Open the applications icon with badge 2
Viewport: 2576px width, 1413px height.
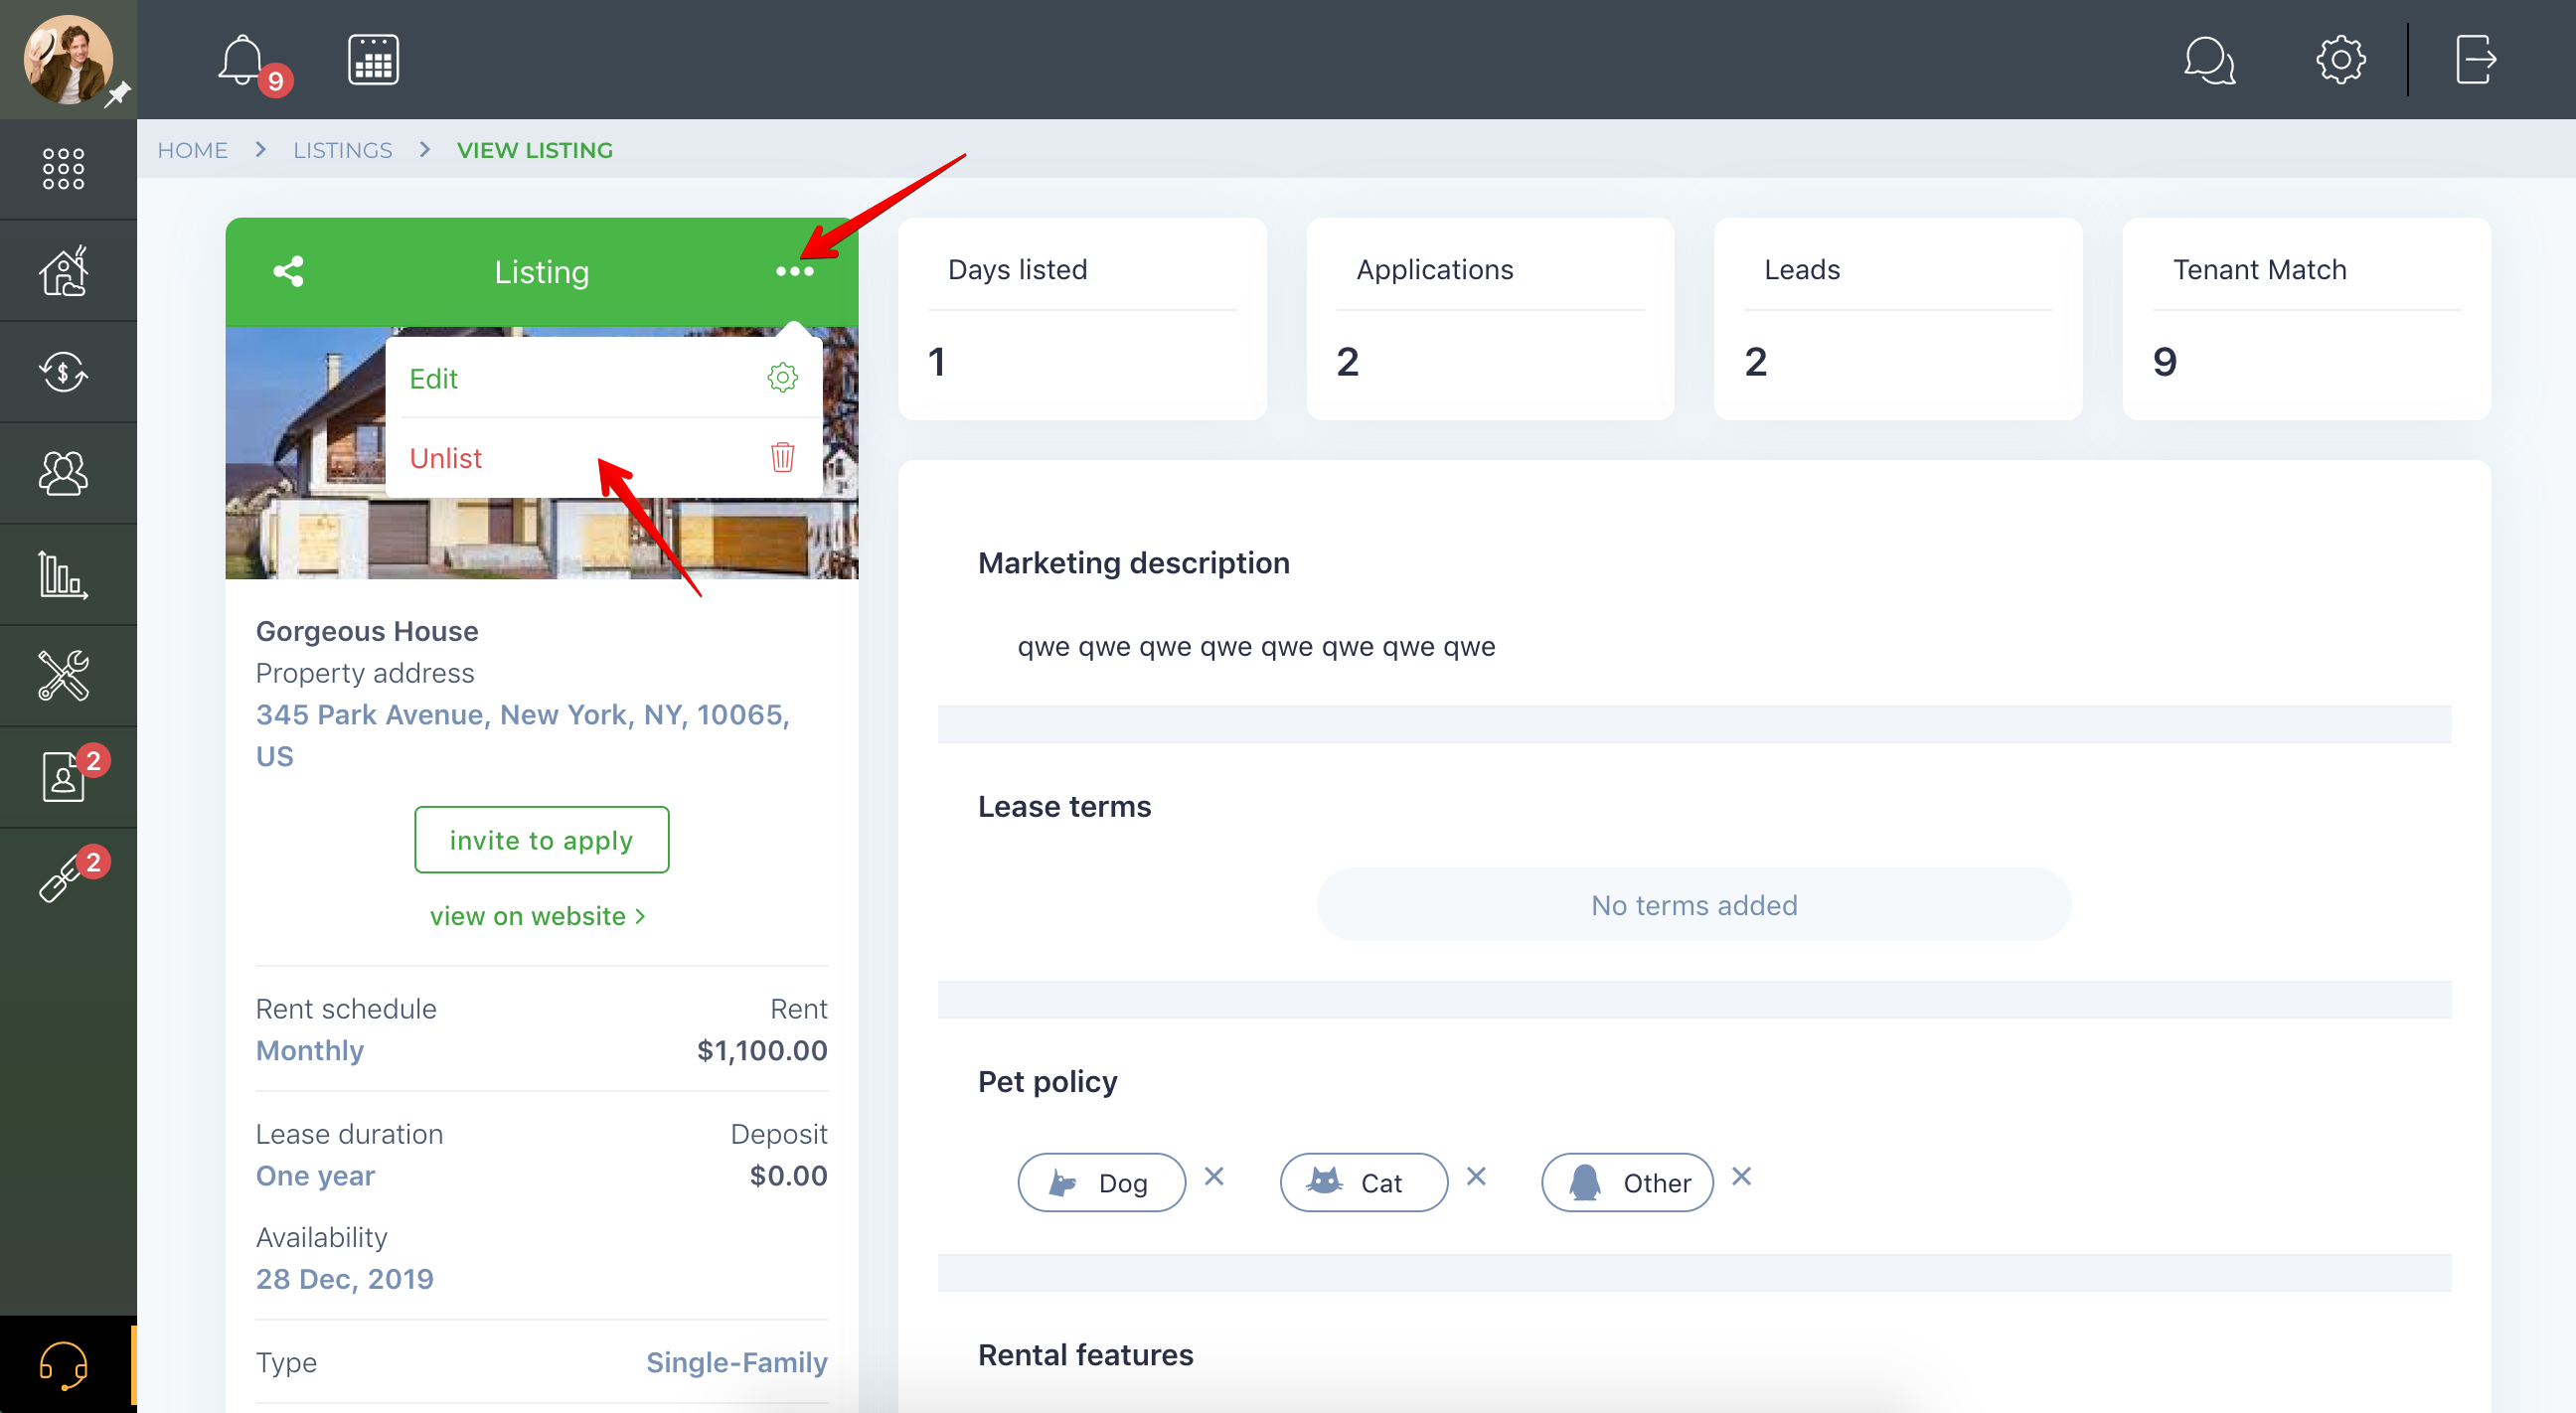(x=64, y=777)
